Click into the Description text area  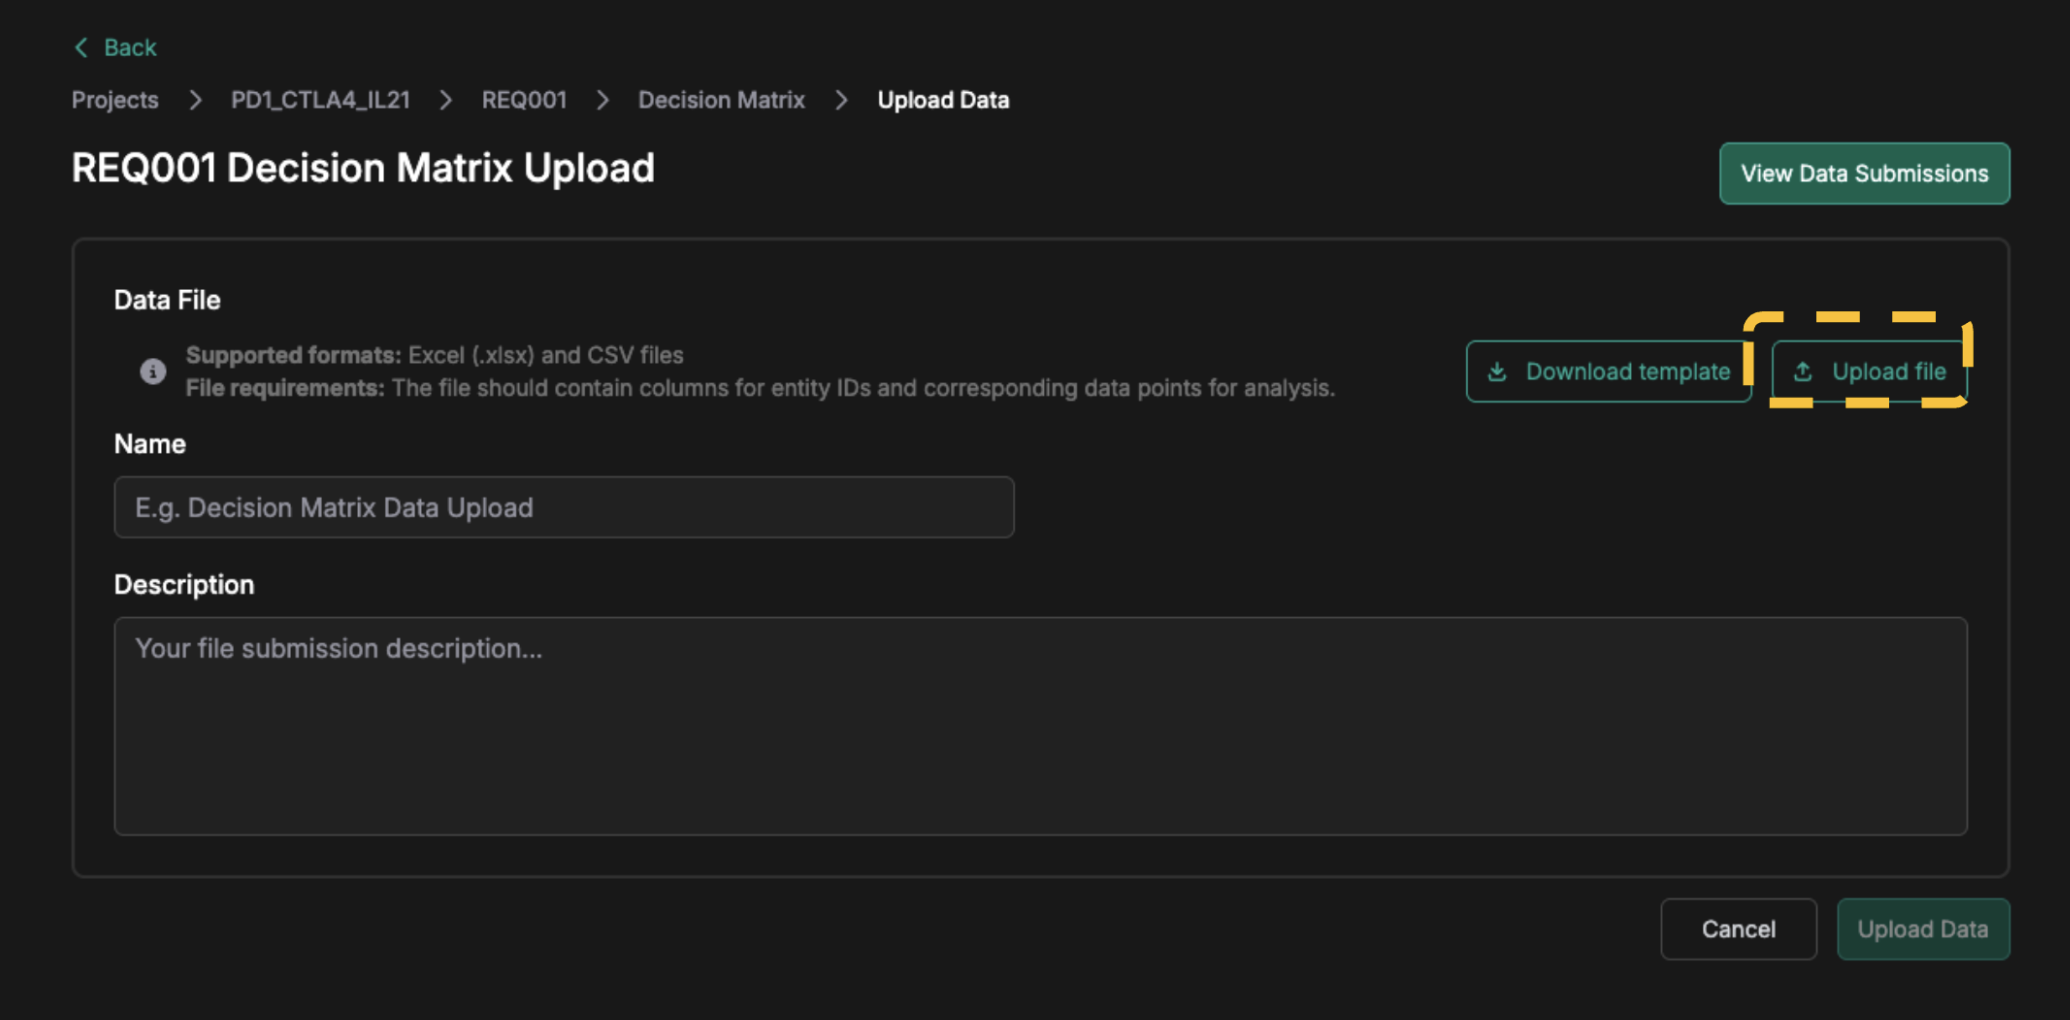tap(1040, 726)
